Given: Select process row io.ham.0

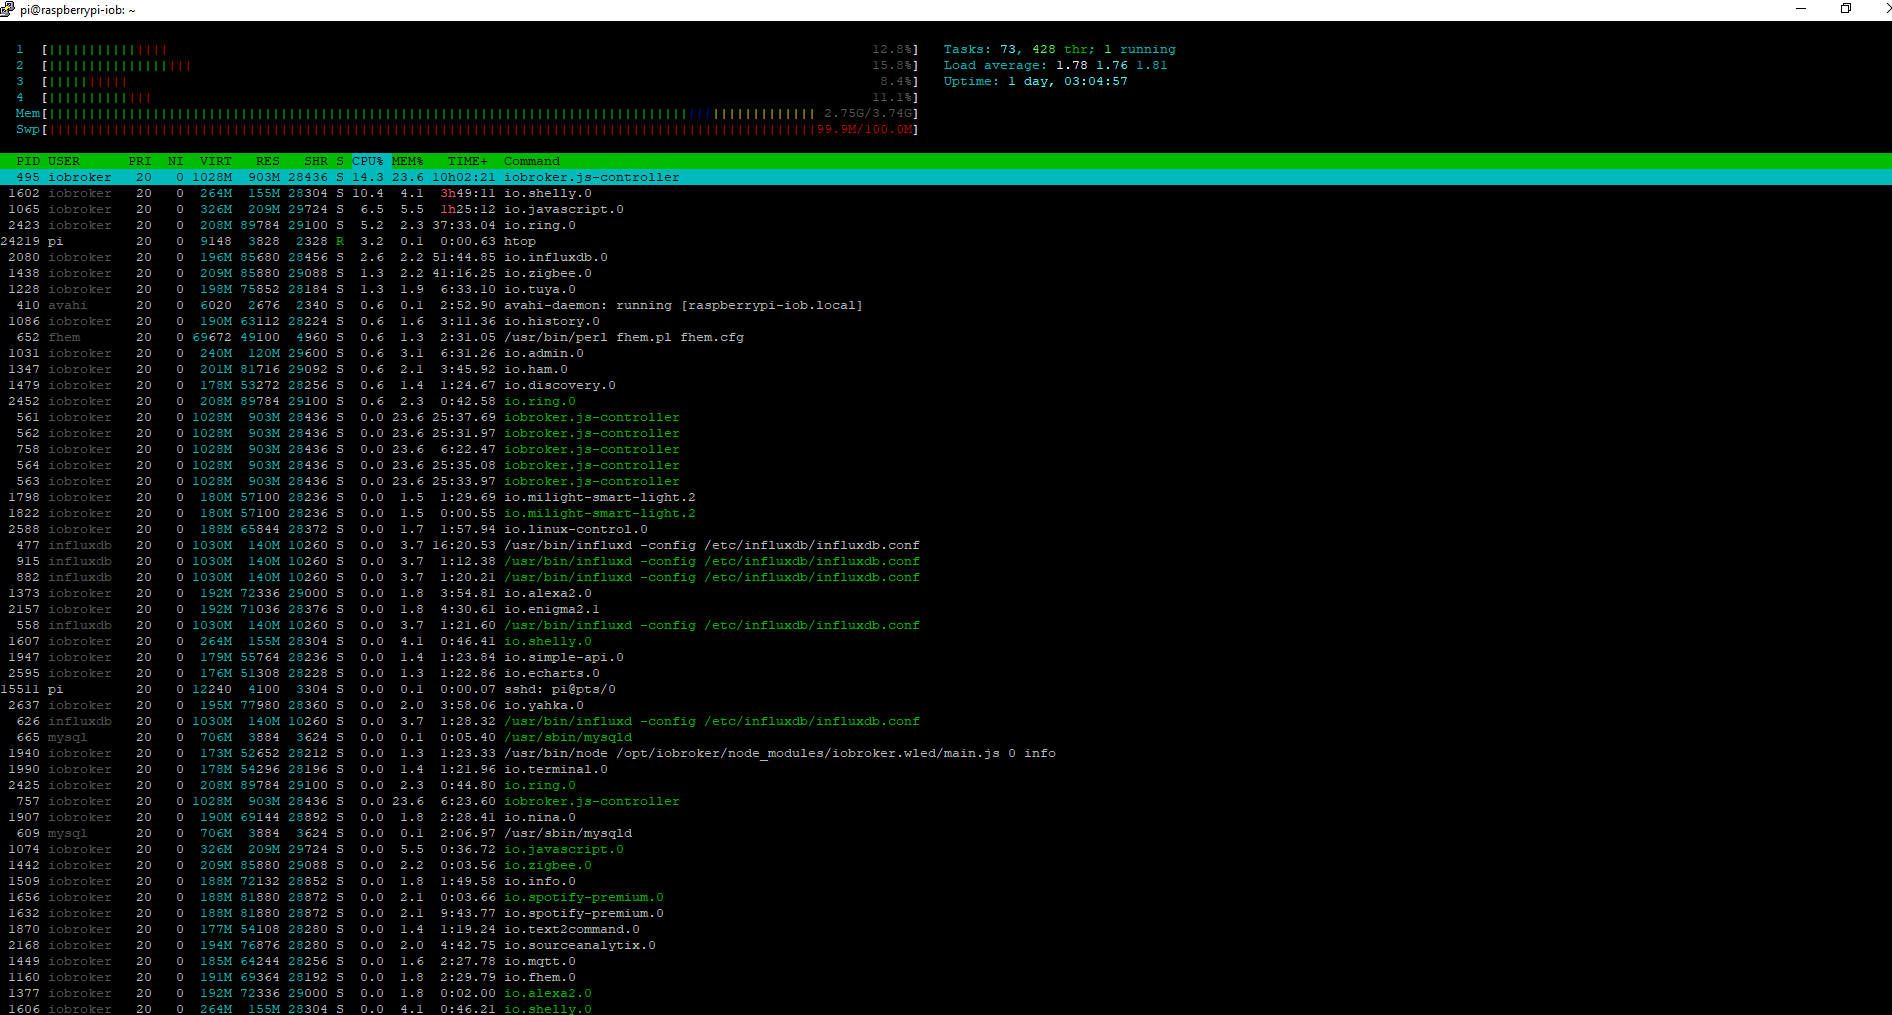Looking at the screenshot, I should click(x=946, y=369).
